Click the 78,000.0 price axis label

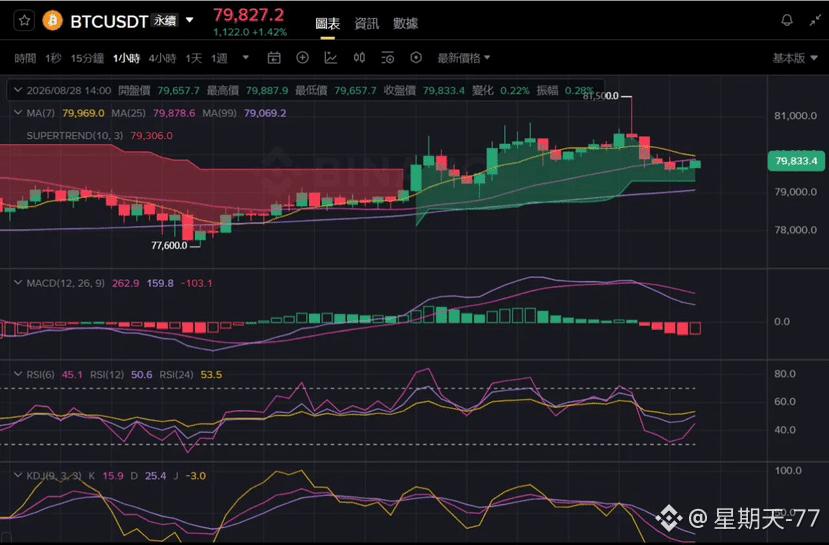pyautogui.click(x=795, y=230)
